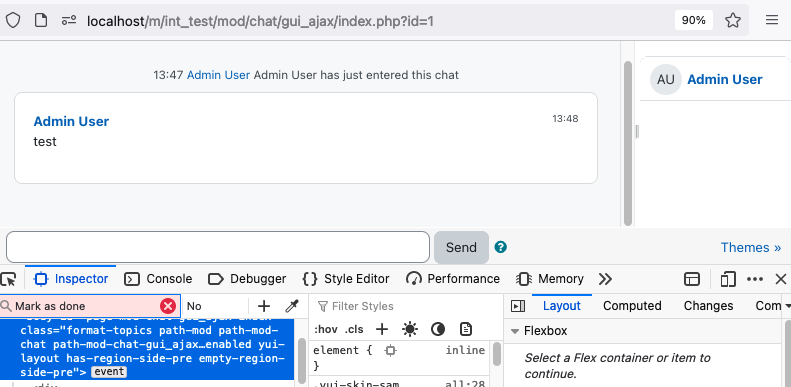791x387 pixels.
Task: Create a new node with plus icon
Action: [x=264, y=306]
